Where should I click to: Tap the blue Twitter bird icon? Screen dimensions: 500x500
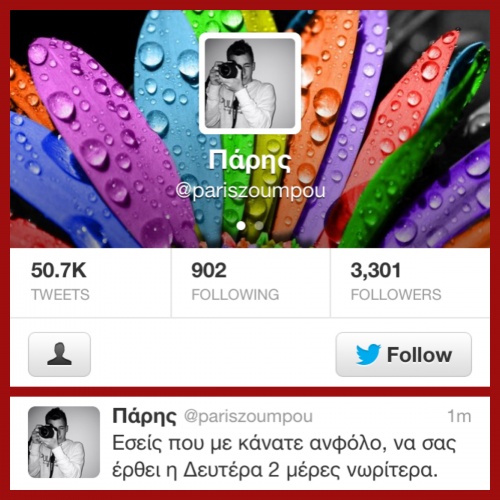coord(368,354)
